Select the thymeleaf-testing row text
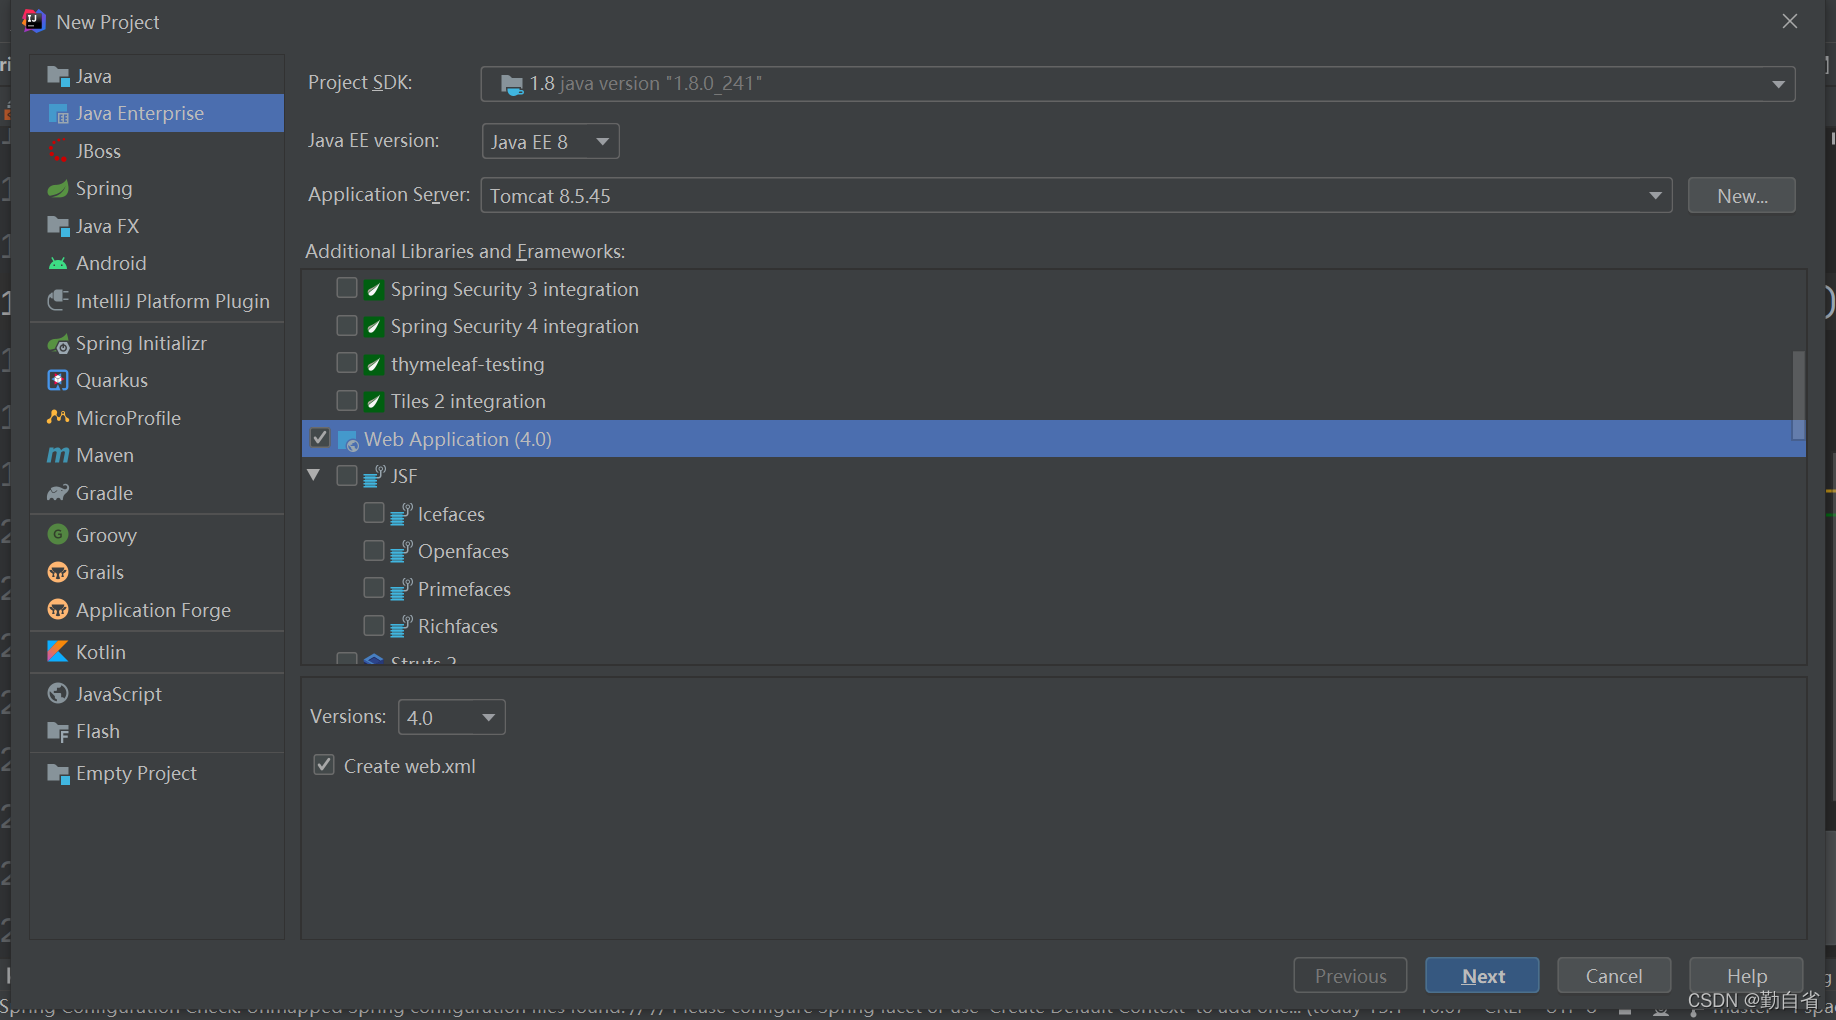The height and width of the screenshot is (1020, 1836). click(467, 365)
